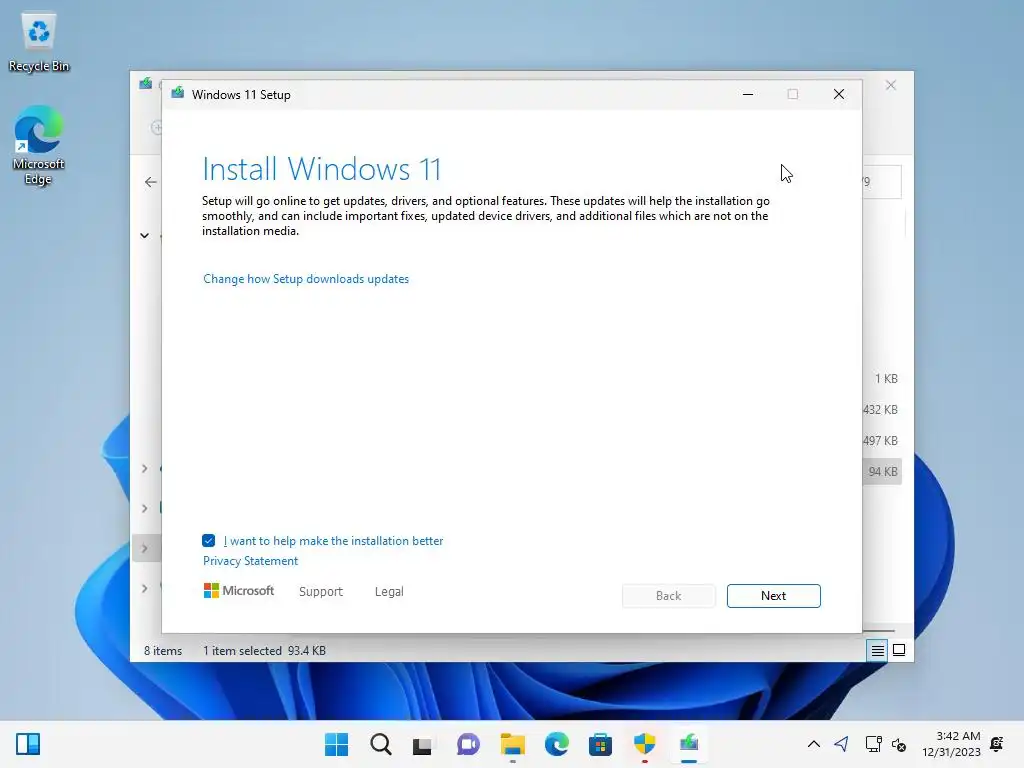Select the 497 KB file size entry
The width and height of the screenshot is (1024, 768).
[x=880, y=441]
